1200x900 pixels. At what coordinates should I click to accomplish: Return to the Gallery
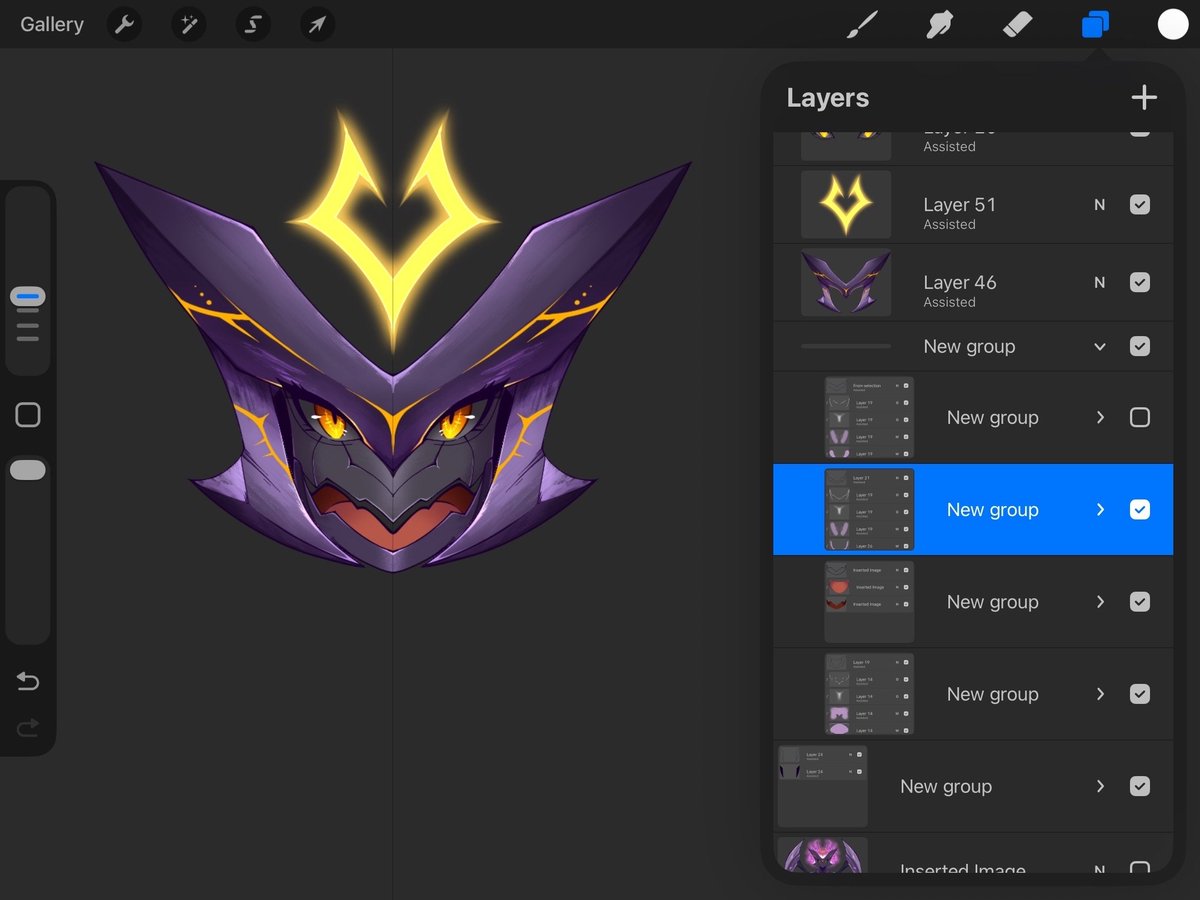pyautogui.click(x=52, y=24)
